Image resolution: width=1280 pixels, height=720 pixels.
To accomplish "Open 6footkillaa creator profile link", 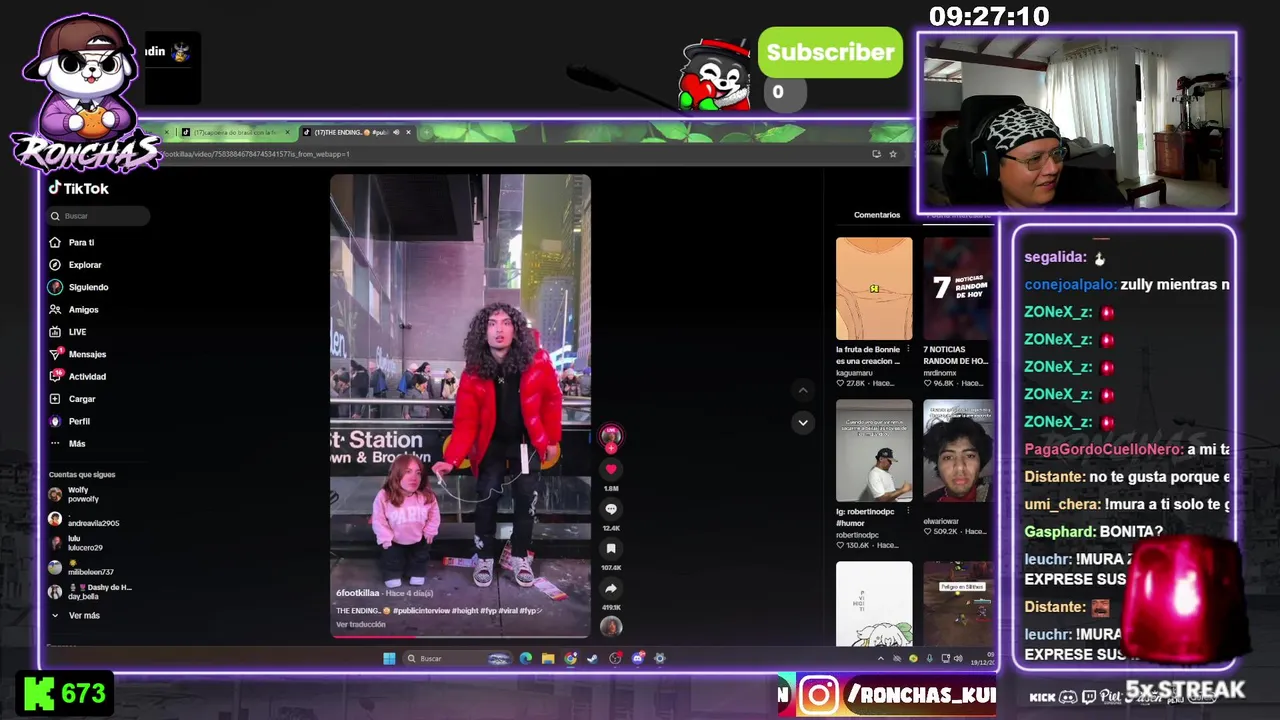I will coord(358,593).
